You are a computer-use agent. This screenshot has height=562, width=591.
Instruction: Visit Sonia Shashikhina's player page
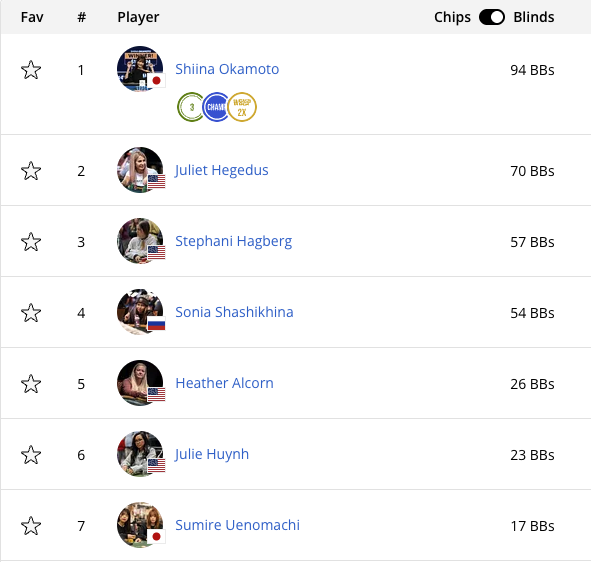click(x=234, y=312)
